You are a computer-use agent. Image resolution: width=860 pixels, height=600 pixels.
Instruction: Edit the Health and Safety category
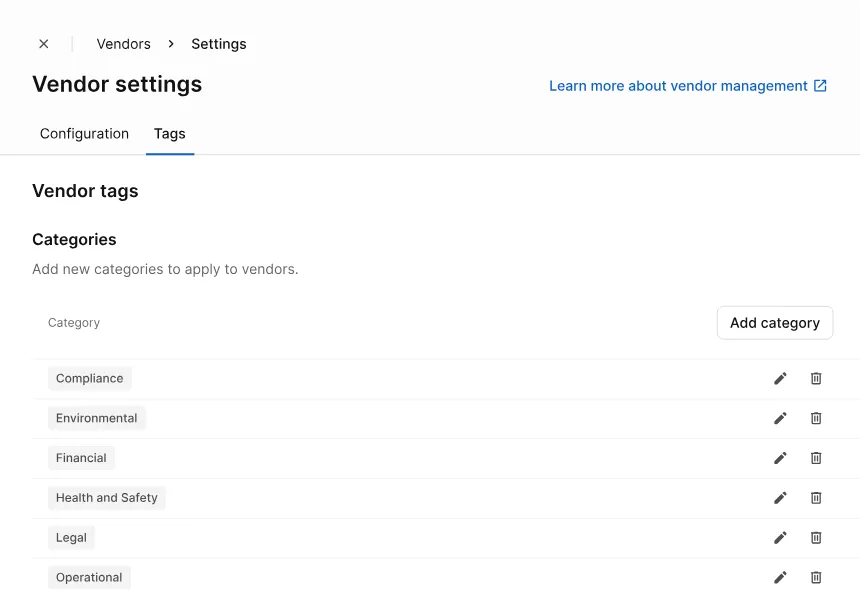click(780, 498)
